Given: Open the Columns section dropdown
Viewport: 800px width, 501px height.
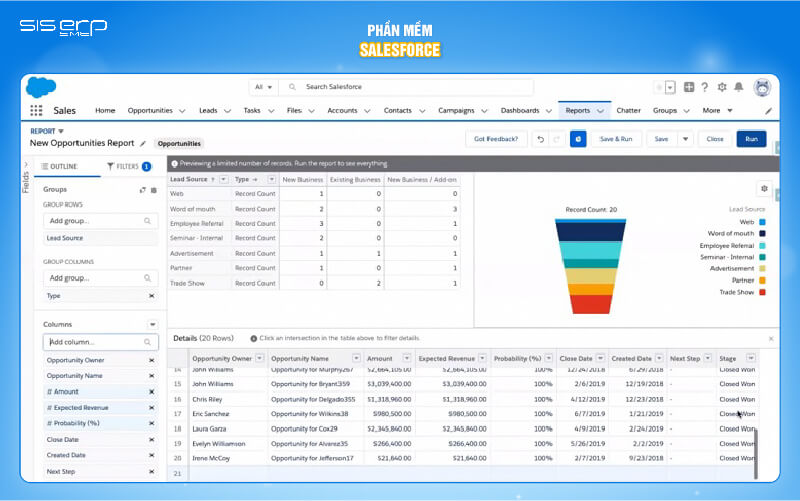Looking at the screenshot, I should 152,324.
